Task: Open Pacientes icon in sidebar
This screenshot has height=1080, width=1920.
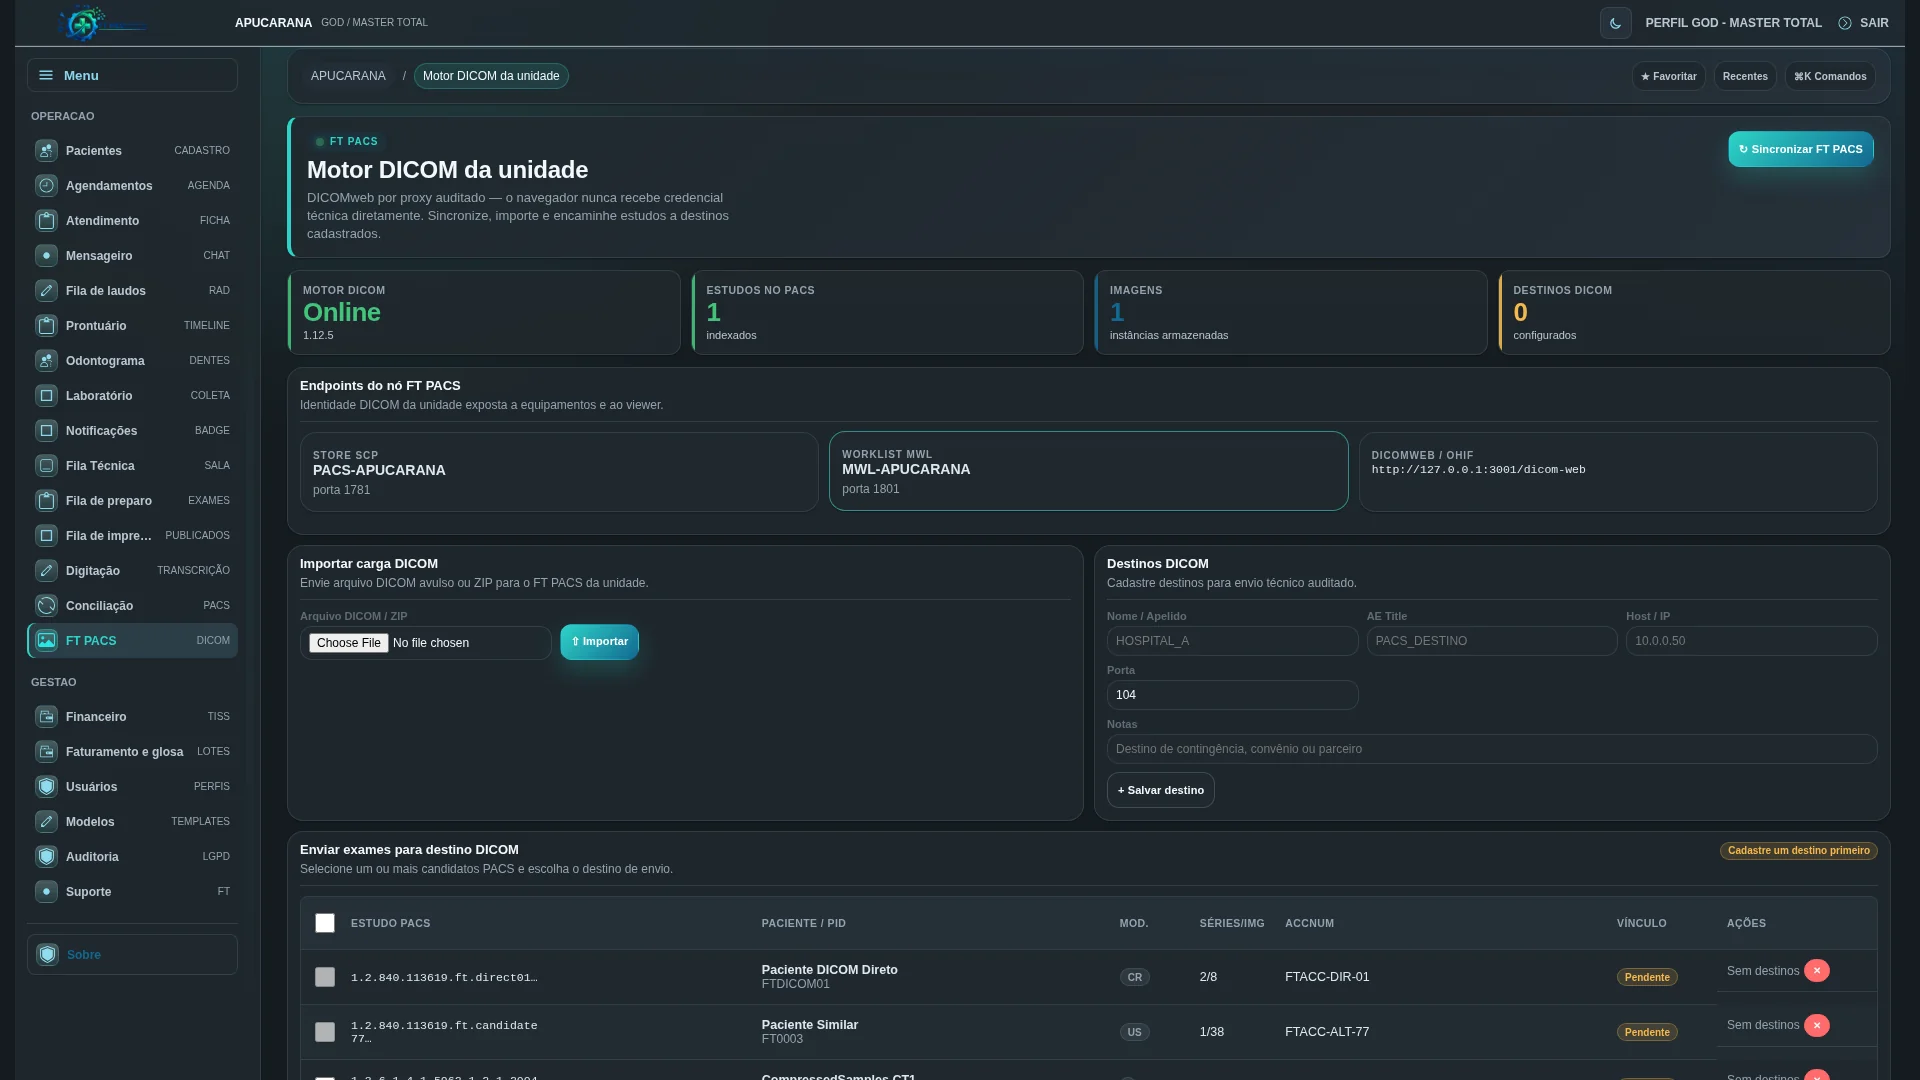Action: (46, 151)
